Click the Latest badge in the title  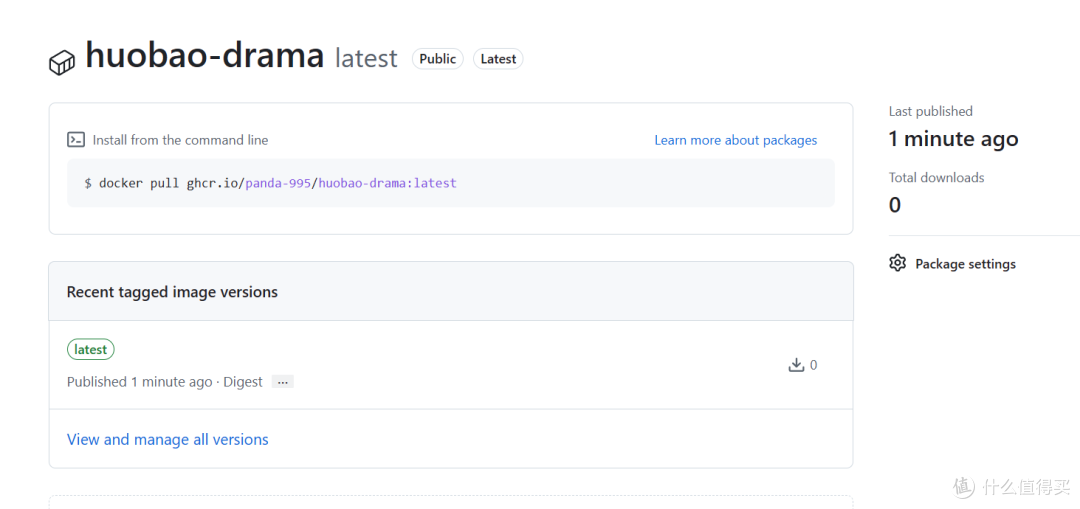tap(498, 59)
